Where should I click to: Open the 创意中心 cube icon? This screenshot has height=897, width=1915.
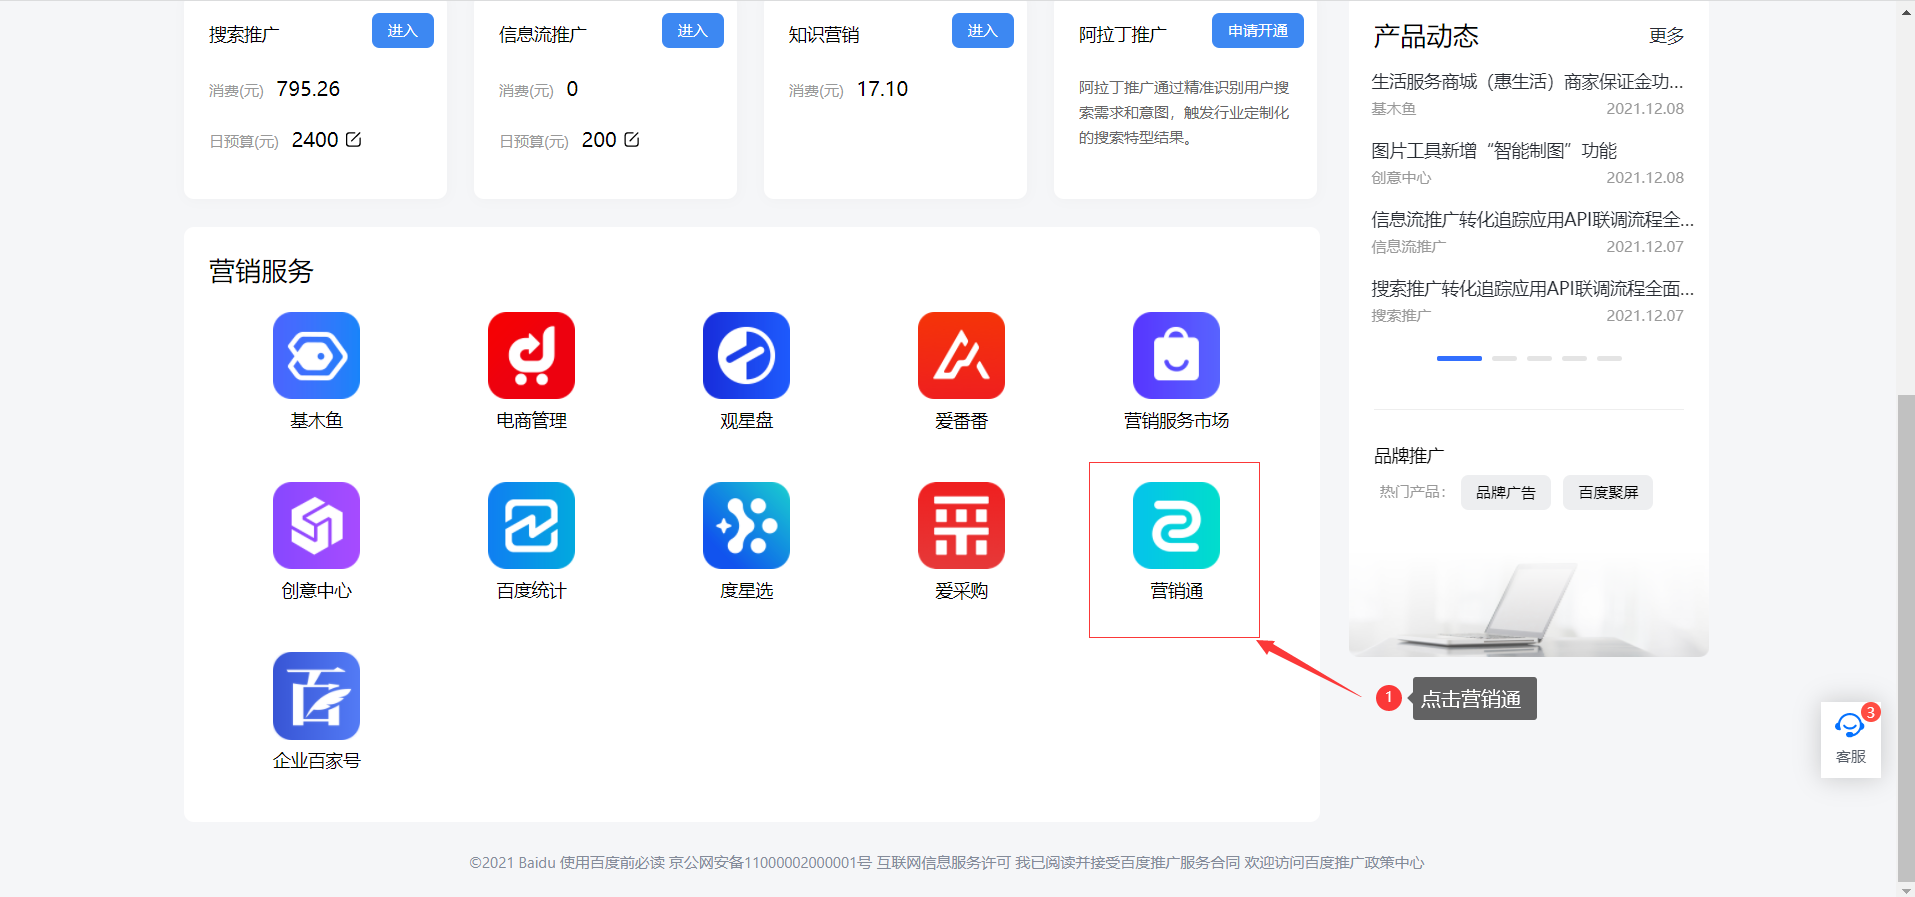(x=316, y=525)
